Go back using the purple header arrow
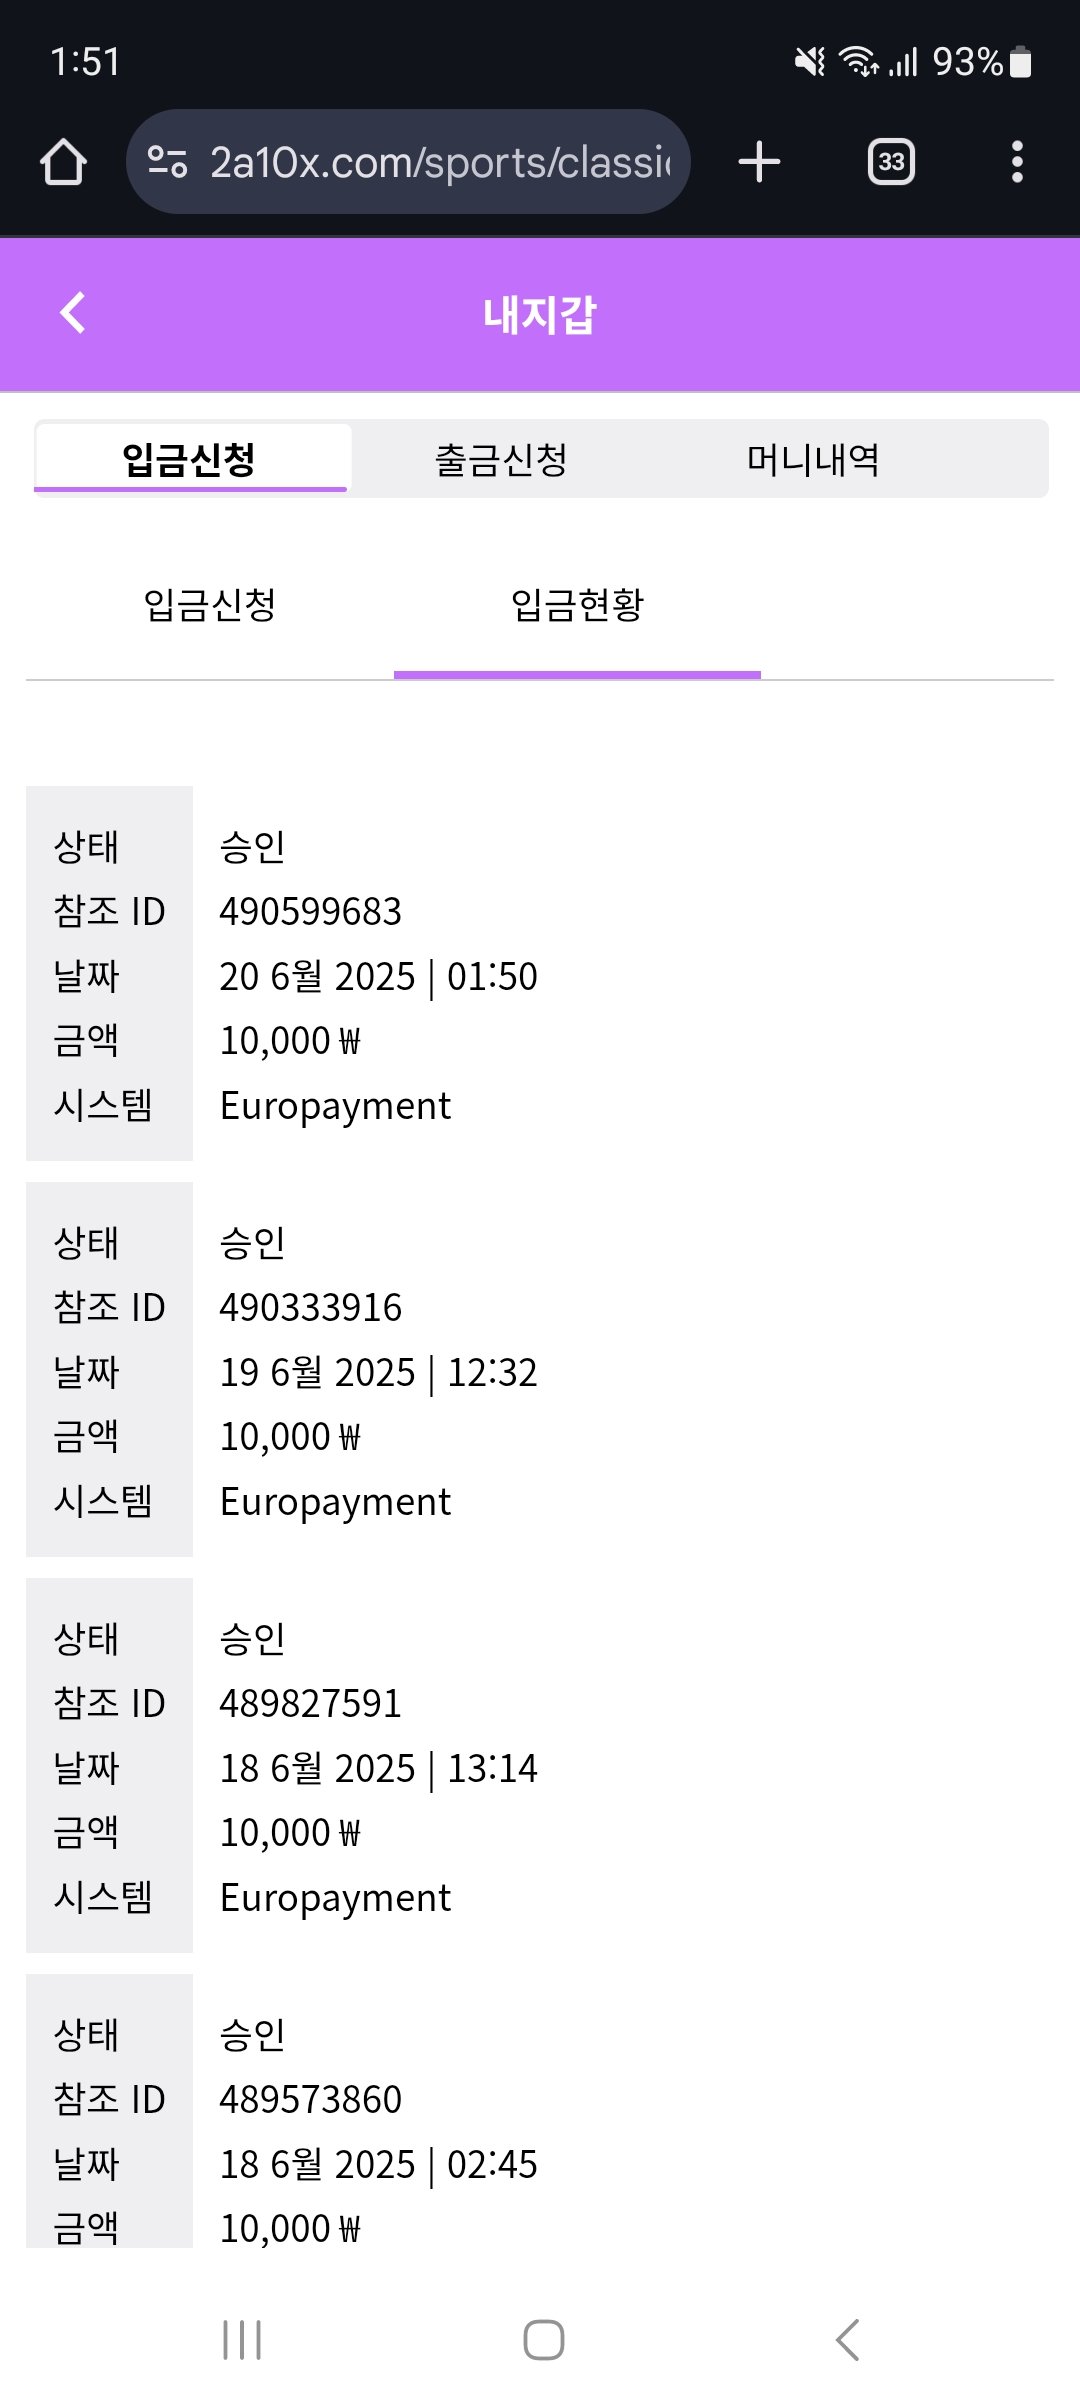The image size is (1080, 2400). pyautogui.click(x=73, y=313)
